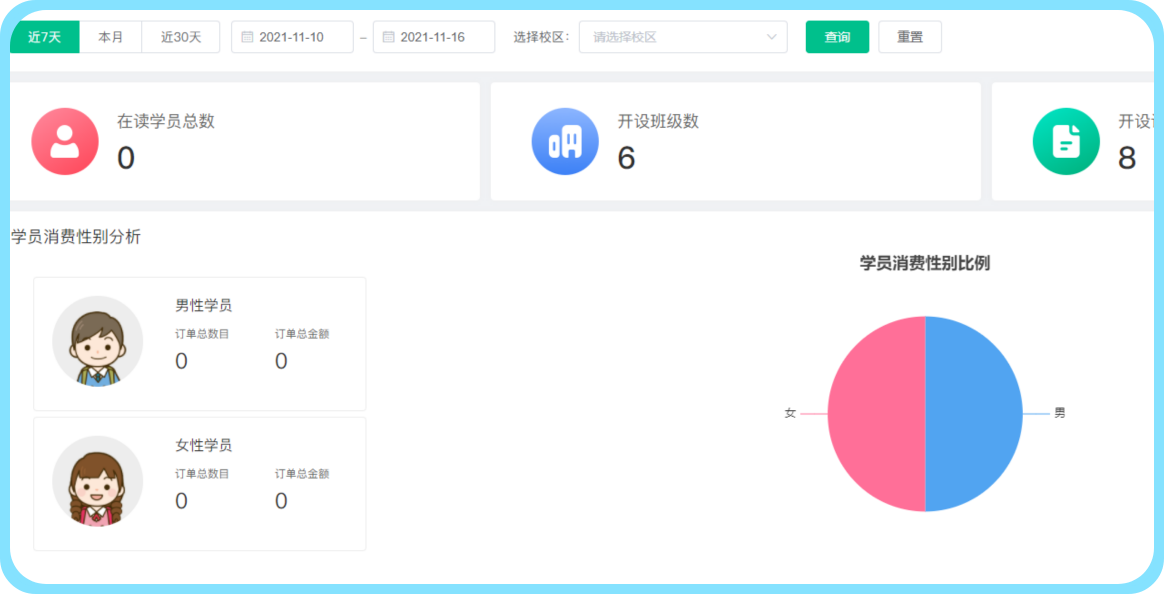Screen dimensions: 1164x594
Task: Click calendar icon in end date field
Action: pyautogui.click(x=388, y=37)
